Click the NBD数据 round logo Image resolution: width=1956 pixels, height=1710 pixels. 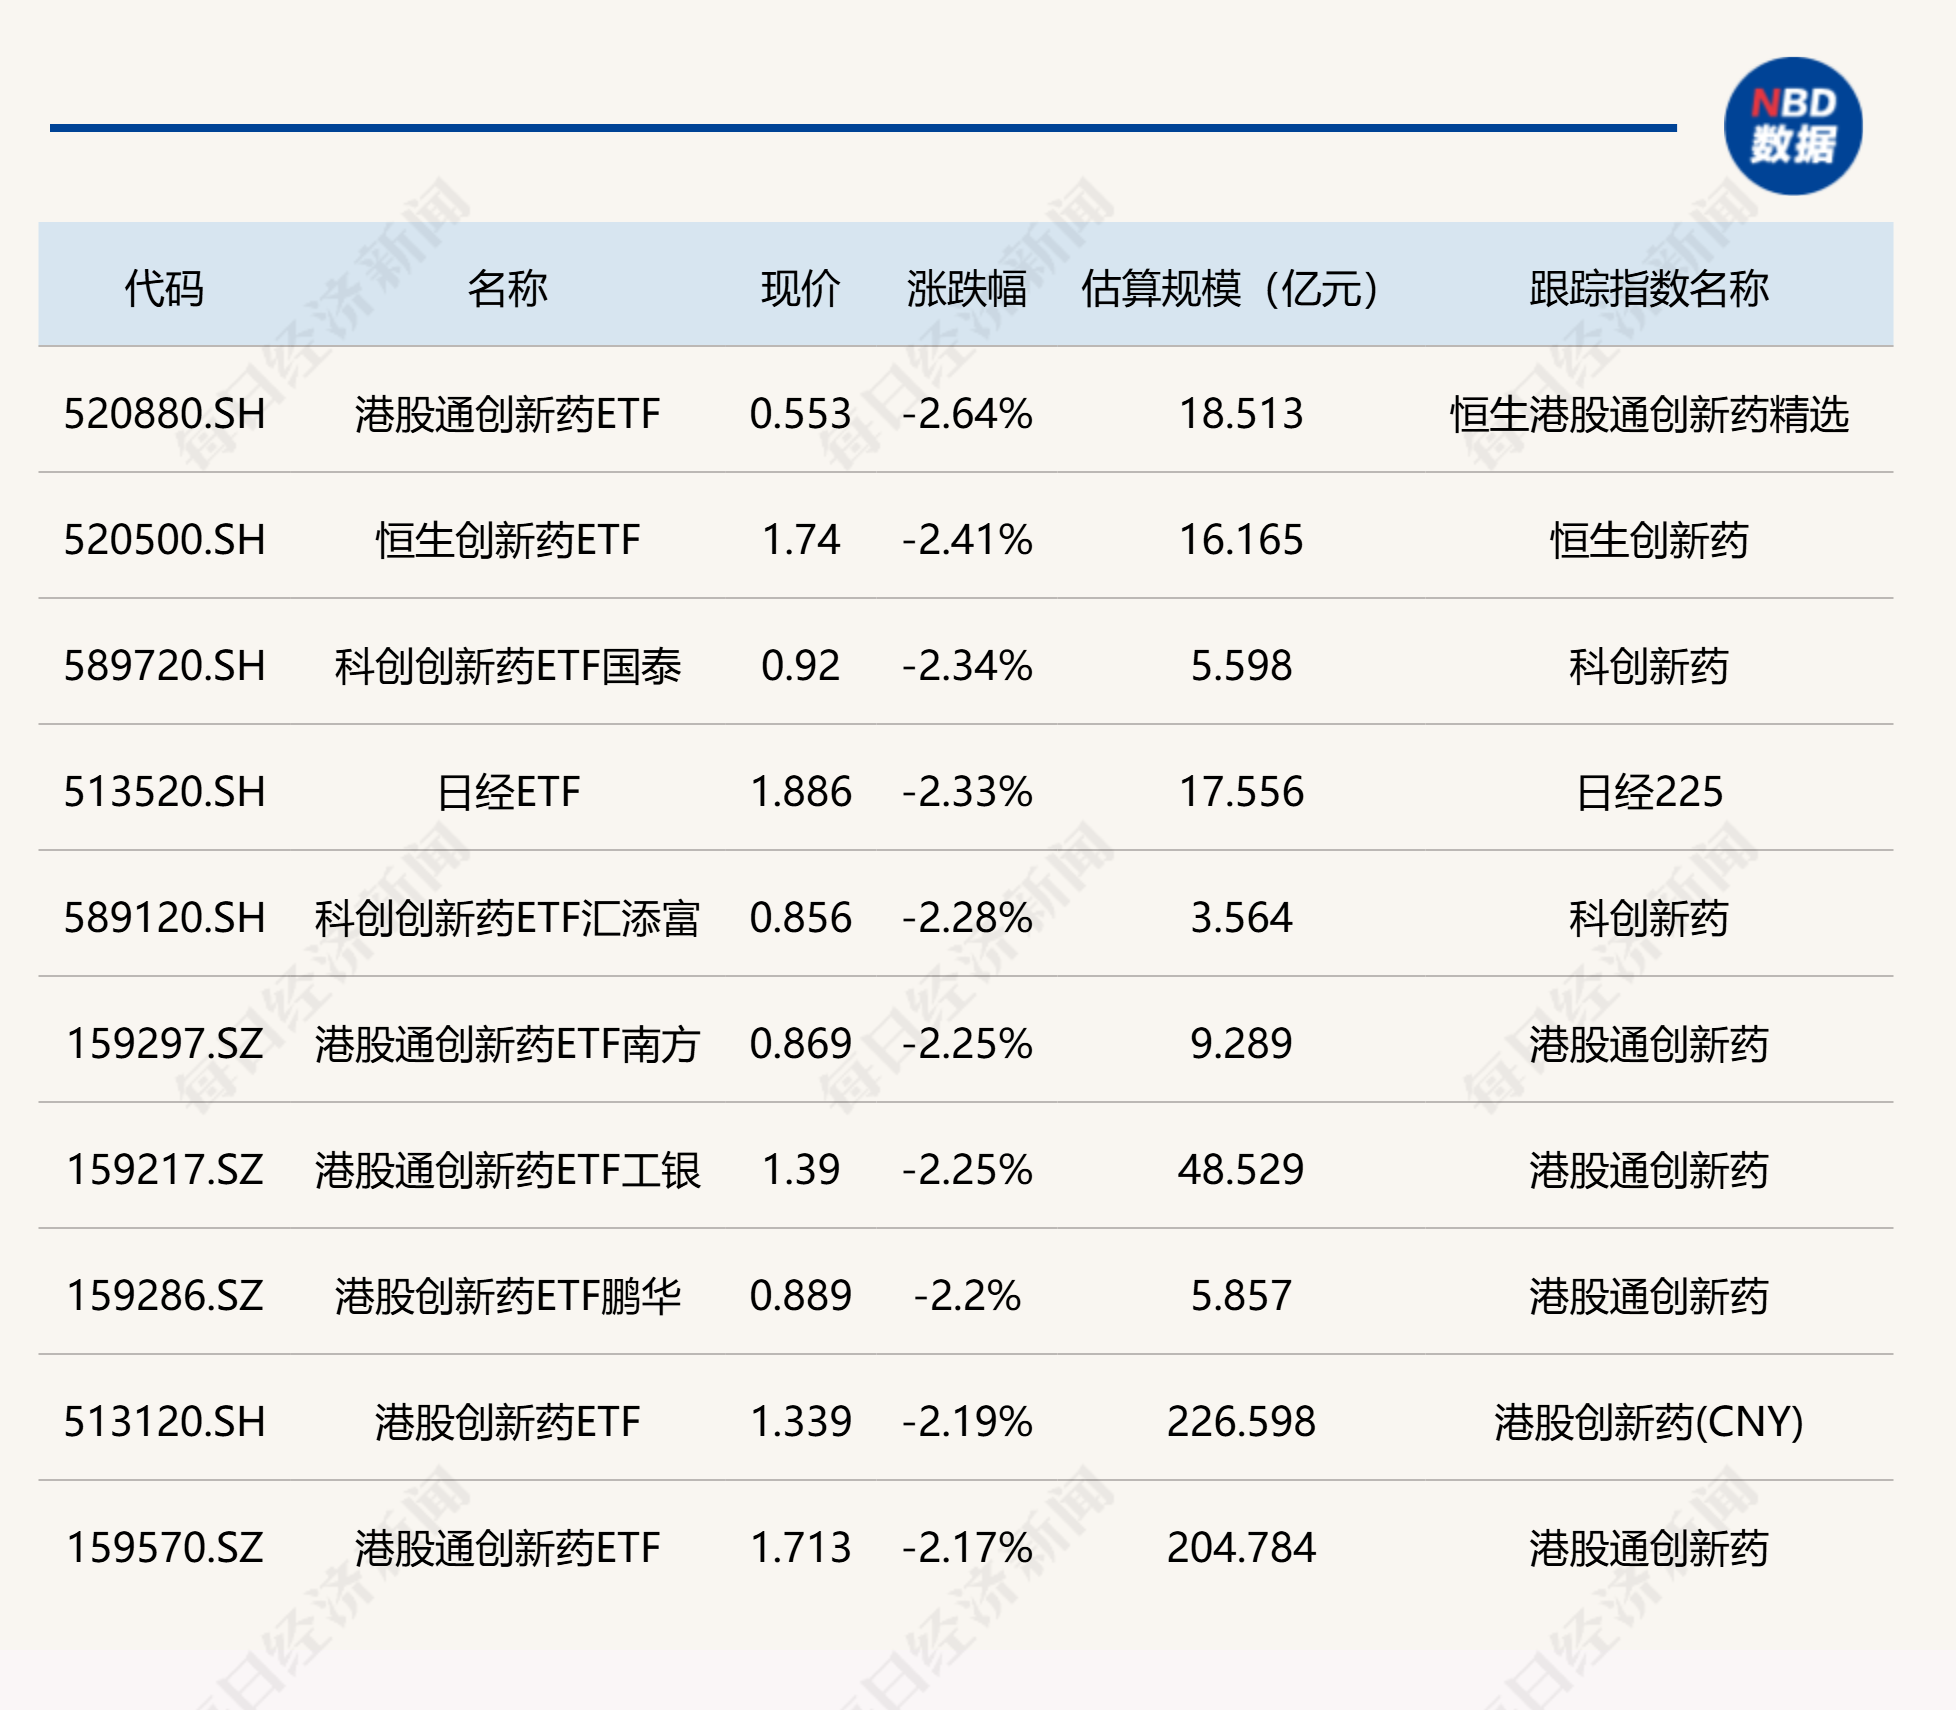1792,127
